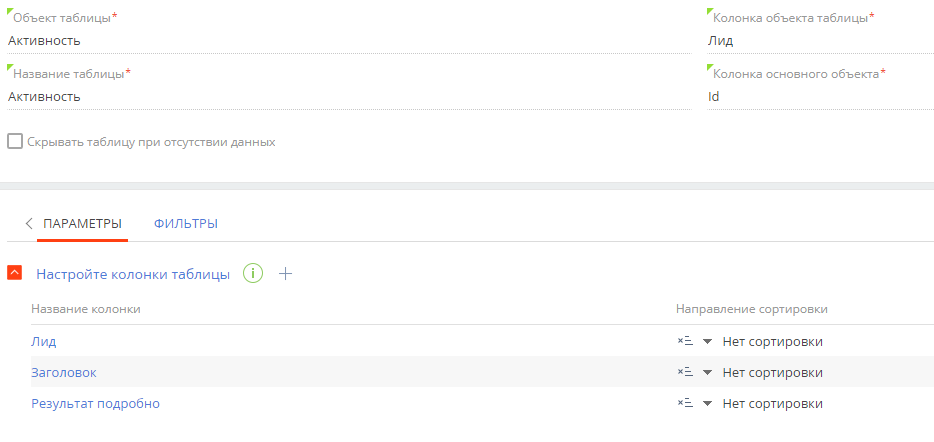Click the sort icon in the Результат подробно row
Image resolution: width=934 pixels, height=442 pixels.
pos(686,403)
